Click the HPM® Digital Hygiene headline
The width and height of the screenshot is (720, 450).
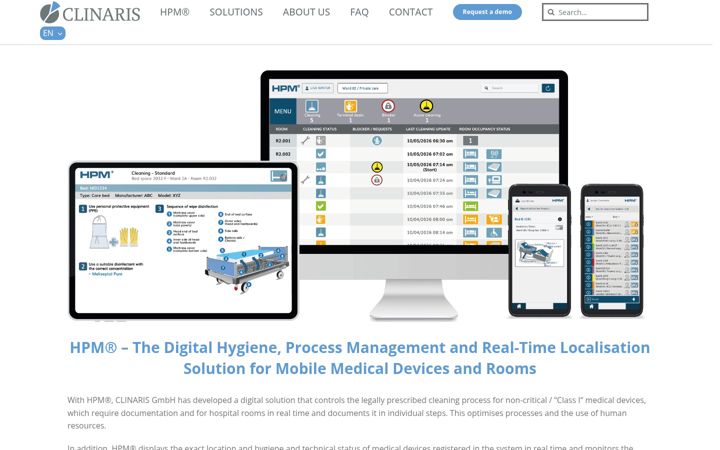coord(360,358)
